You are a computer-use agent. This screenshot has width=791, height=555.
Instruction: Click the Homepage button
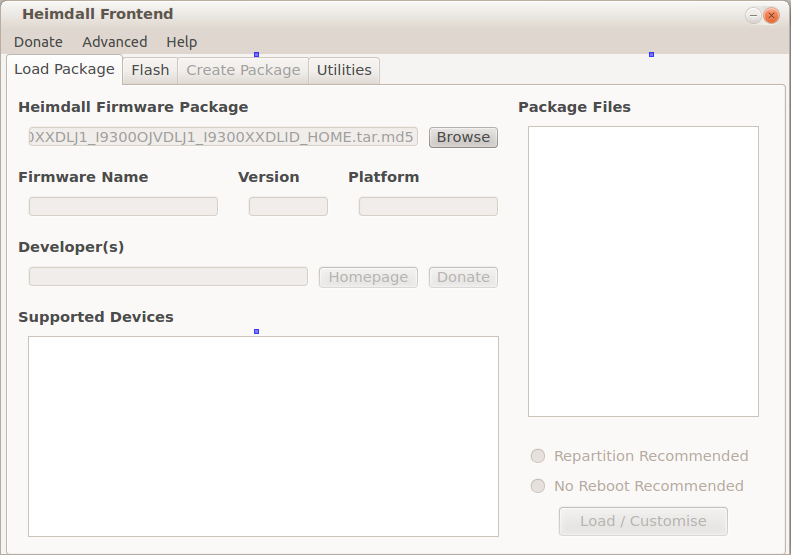tap(368, 277)
